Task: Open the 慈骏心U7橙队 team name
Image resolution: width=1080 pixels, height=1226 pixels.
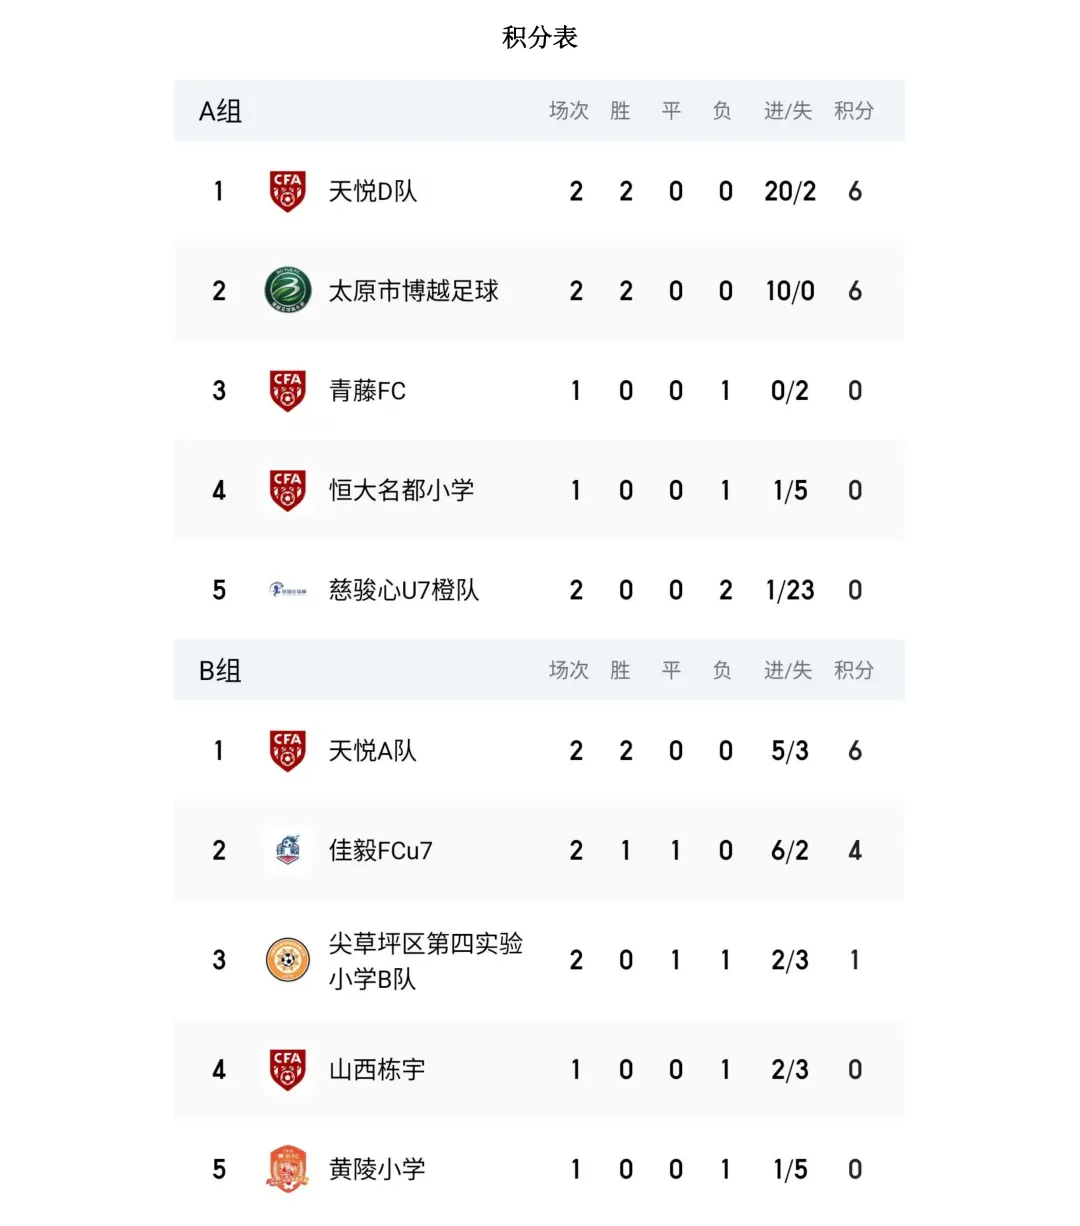Action: [x=404, y=590]
